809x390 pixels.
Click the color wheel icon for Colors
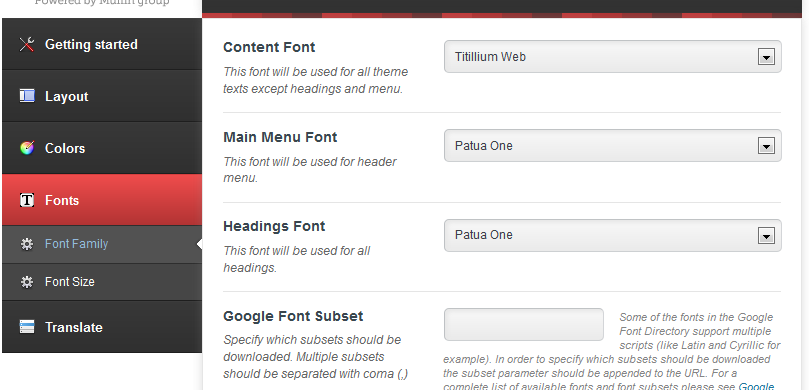[27, 148]
